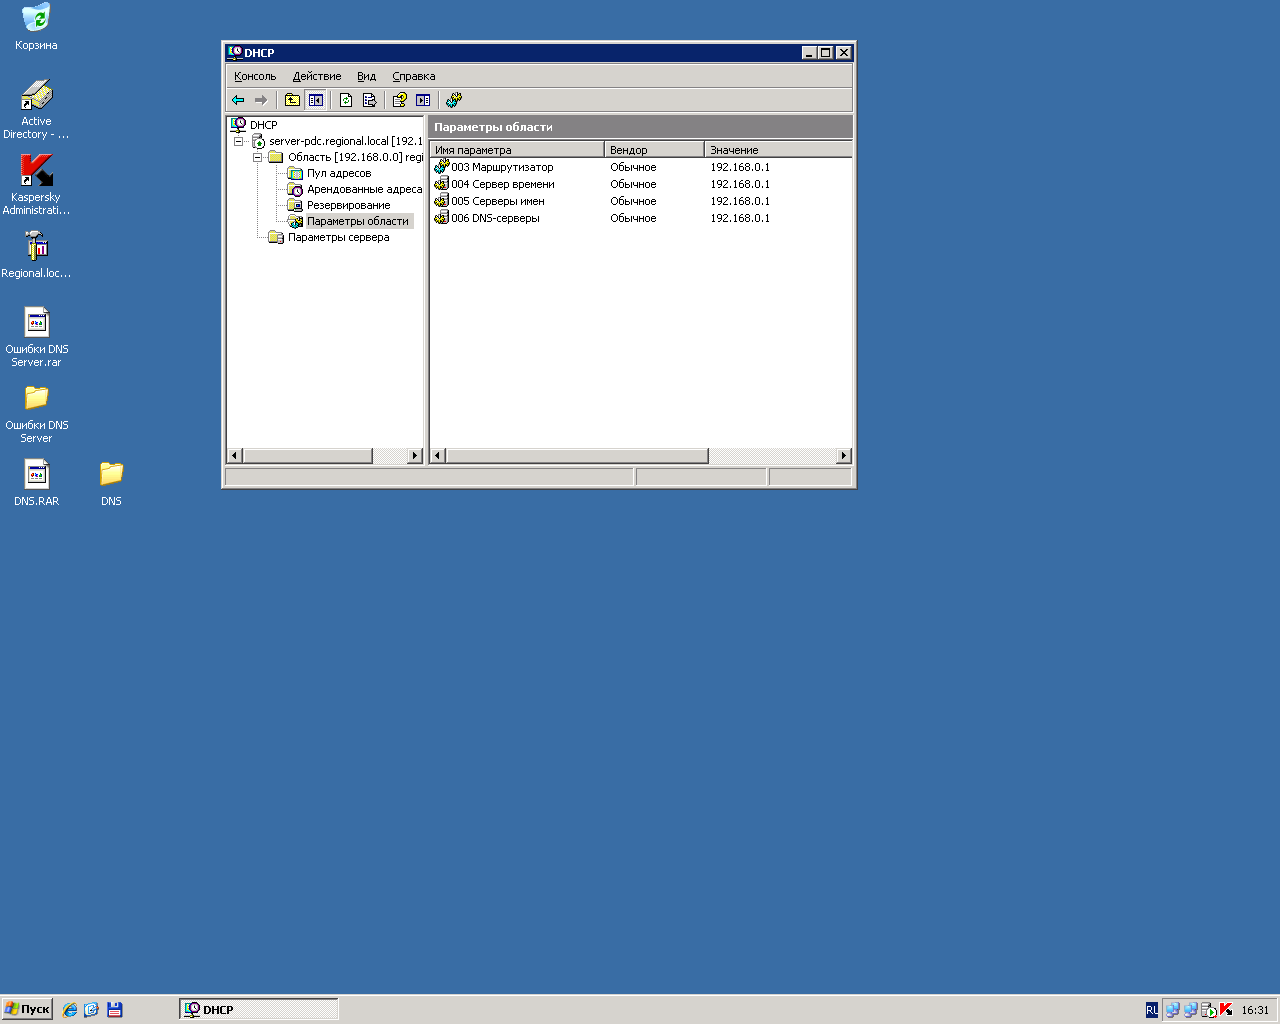Select the Корзина desktop icon
This screenshot has width=1280, height=1024.
(36, 27)
